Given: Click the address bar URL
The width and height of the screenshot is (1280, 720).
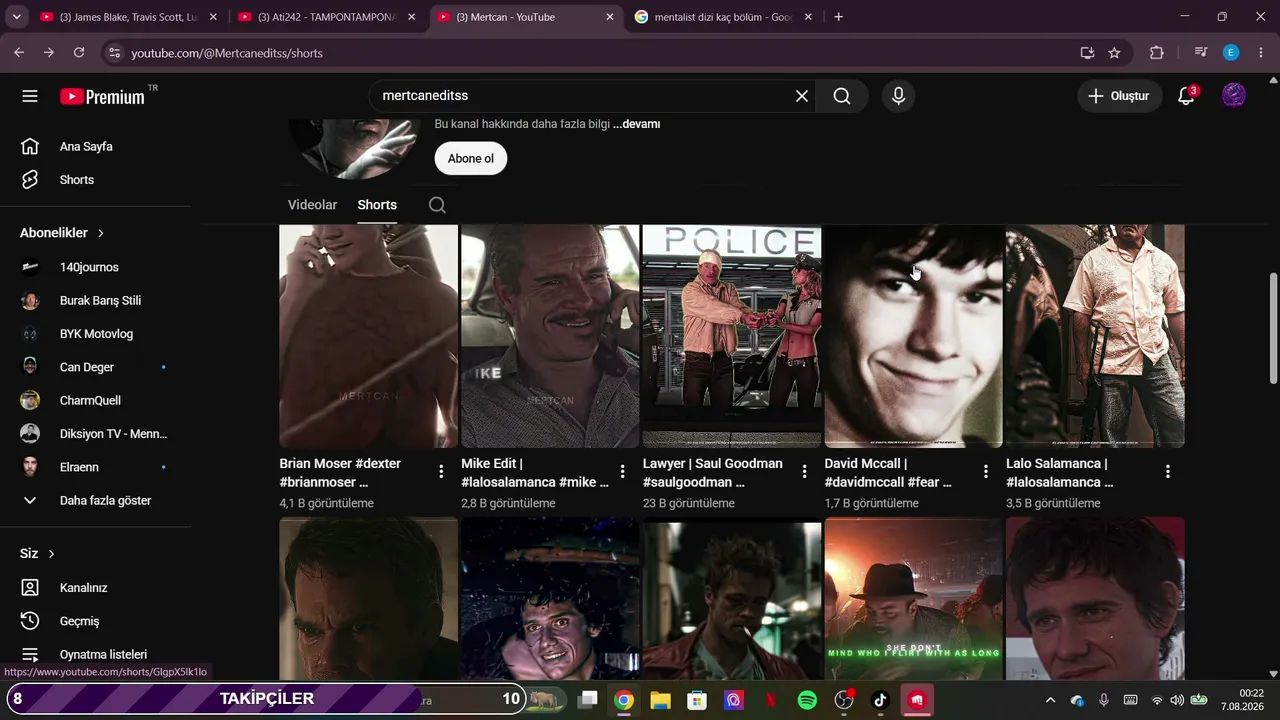Looking at the screenshot, I should pos(227,53).
